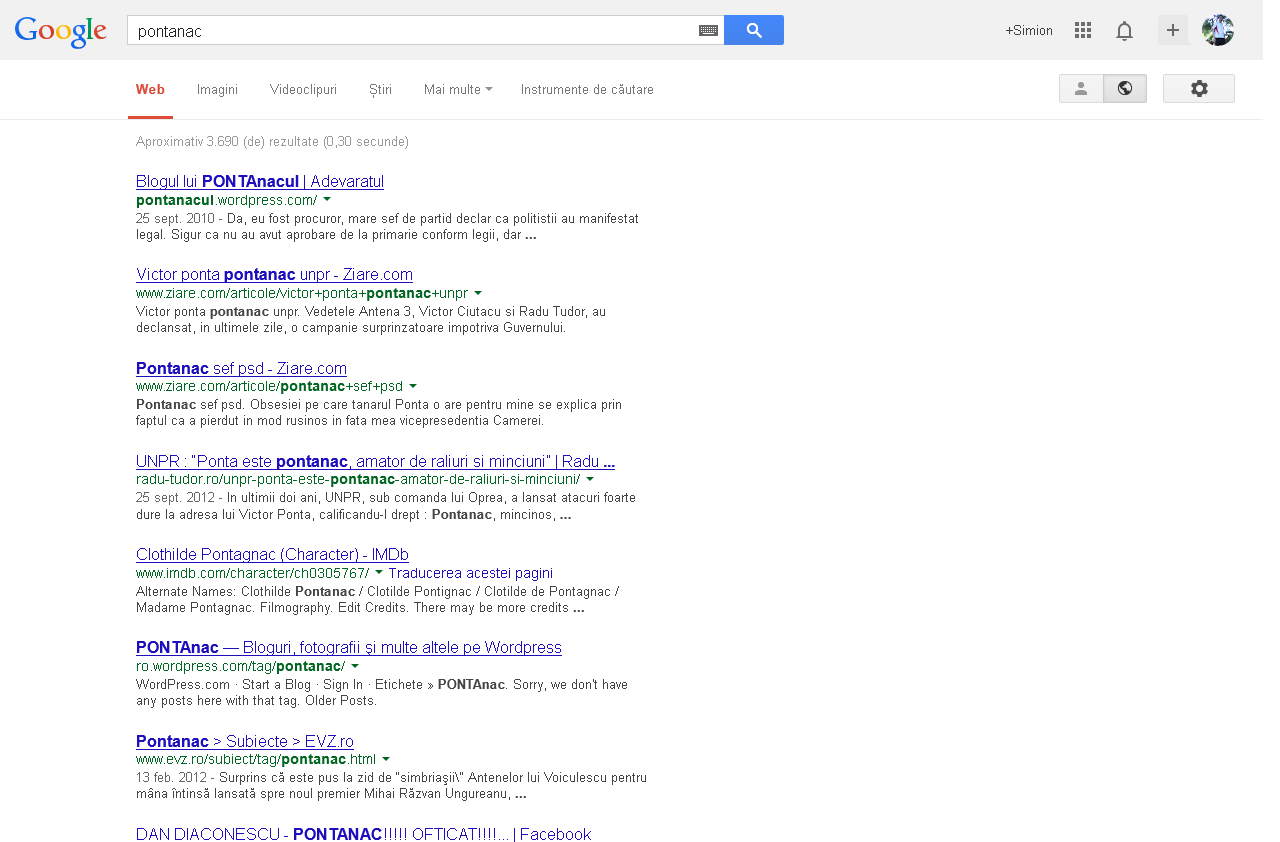This screenshot has width=1280, height=842.
Task: Click the 25 sept. 2012 snippet text
Action: [386, 506]
